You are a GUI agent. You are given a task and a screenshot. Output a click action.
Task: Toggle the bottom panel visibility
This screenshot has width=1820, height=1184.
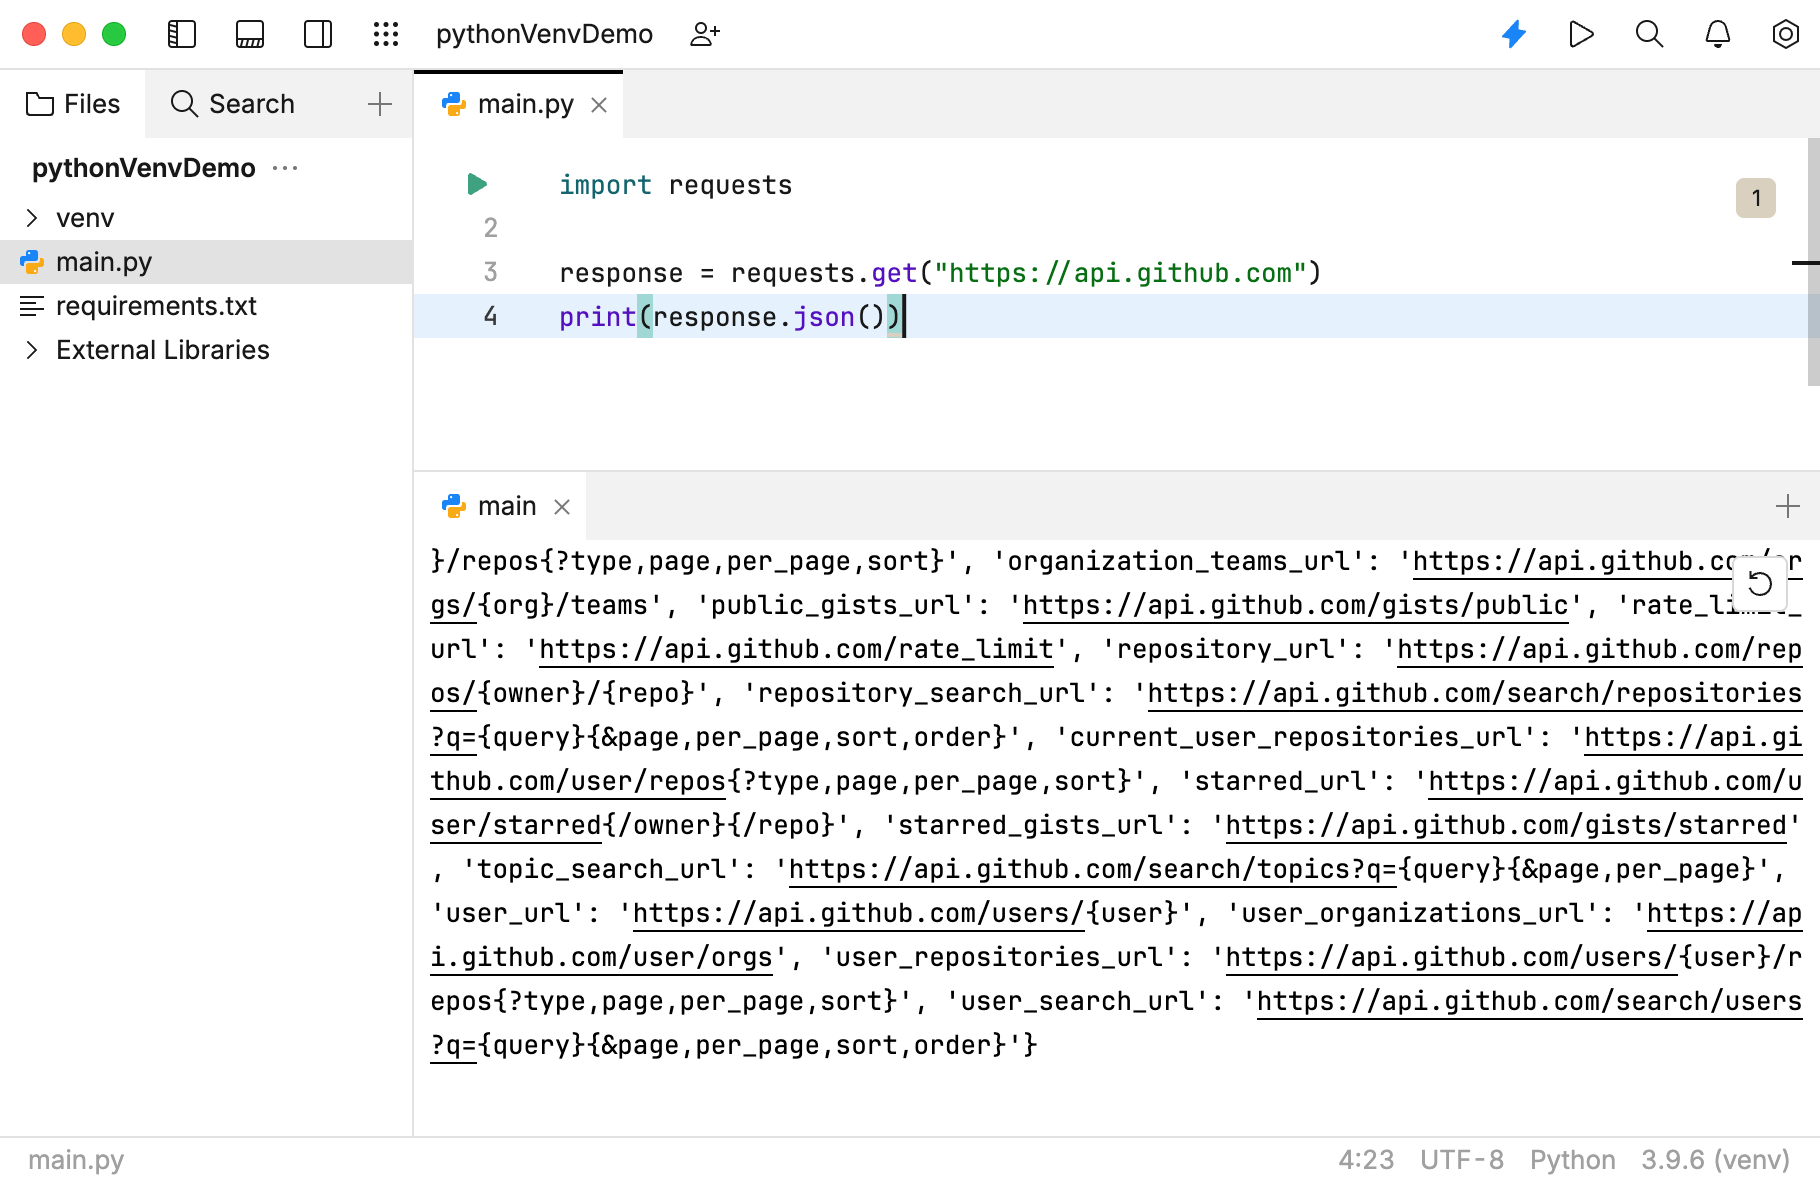pos(250,33)
